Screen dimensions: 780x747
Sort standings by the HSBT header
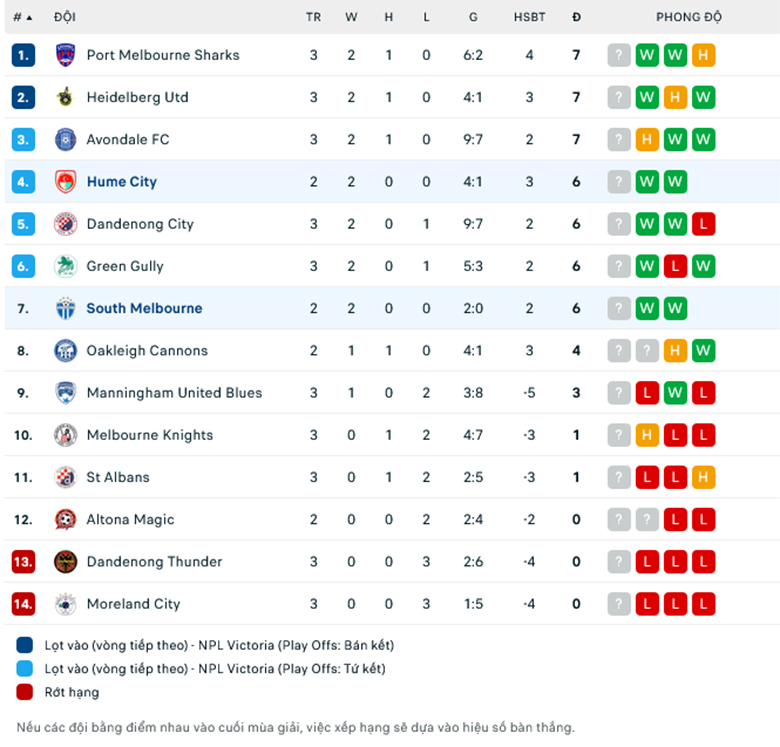click(529, 17)
